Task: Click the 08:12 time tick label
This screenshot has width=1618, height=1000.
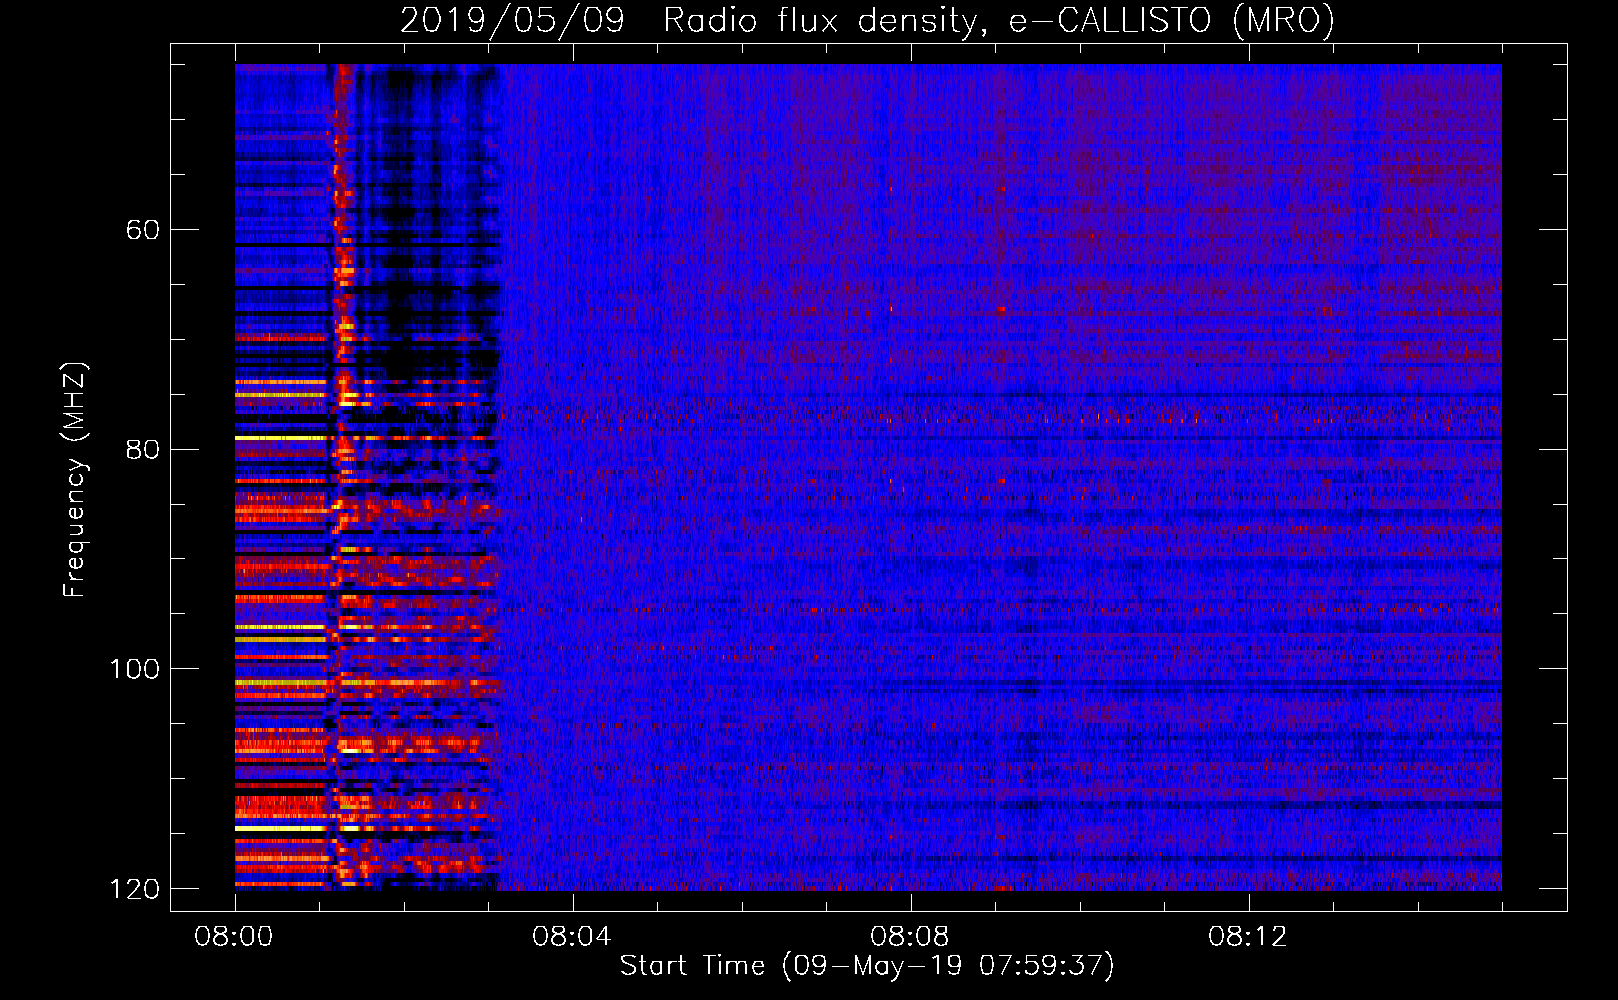Action: (1248, 937)
